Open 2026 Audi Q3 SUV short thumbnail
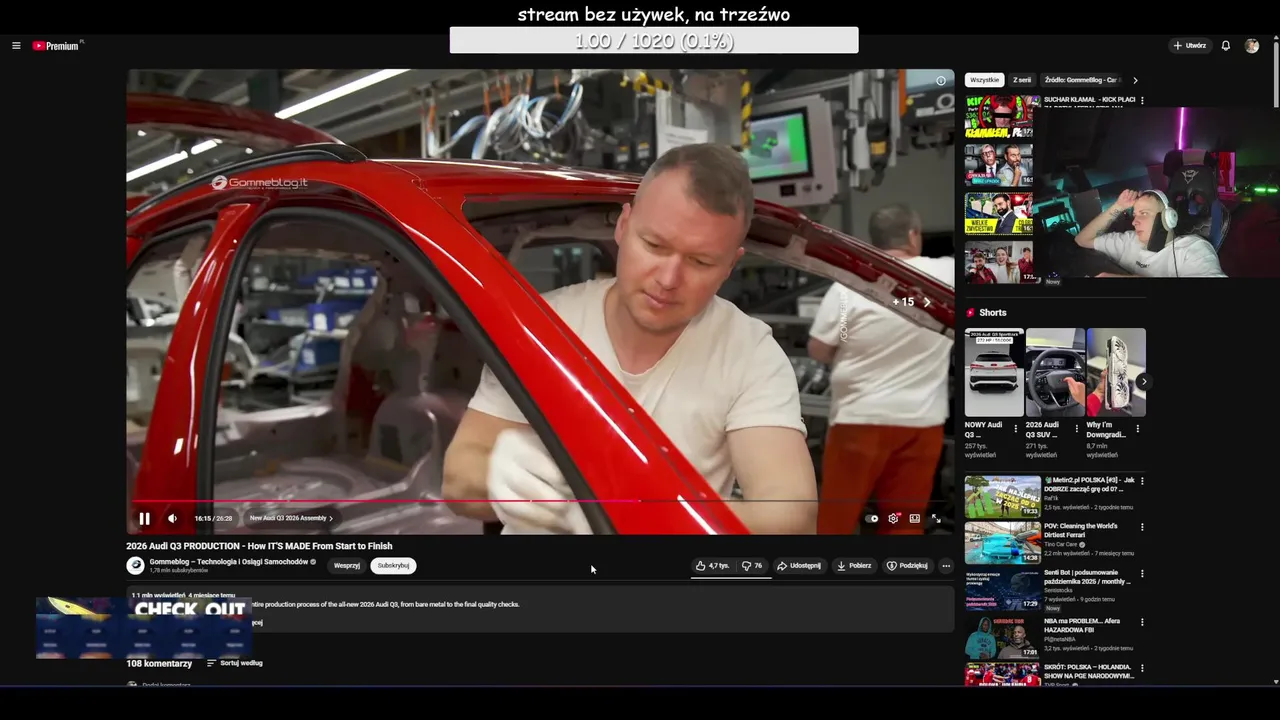Viewport: 1280px width, 720px height. click(x=1055, y=372)
